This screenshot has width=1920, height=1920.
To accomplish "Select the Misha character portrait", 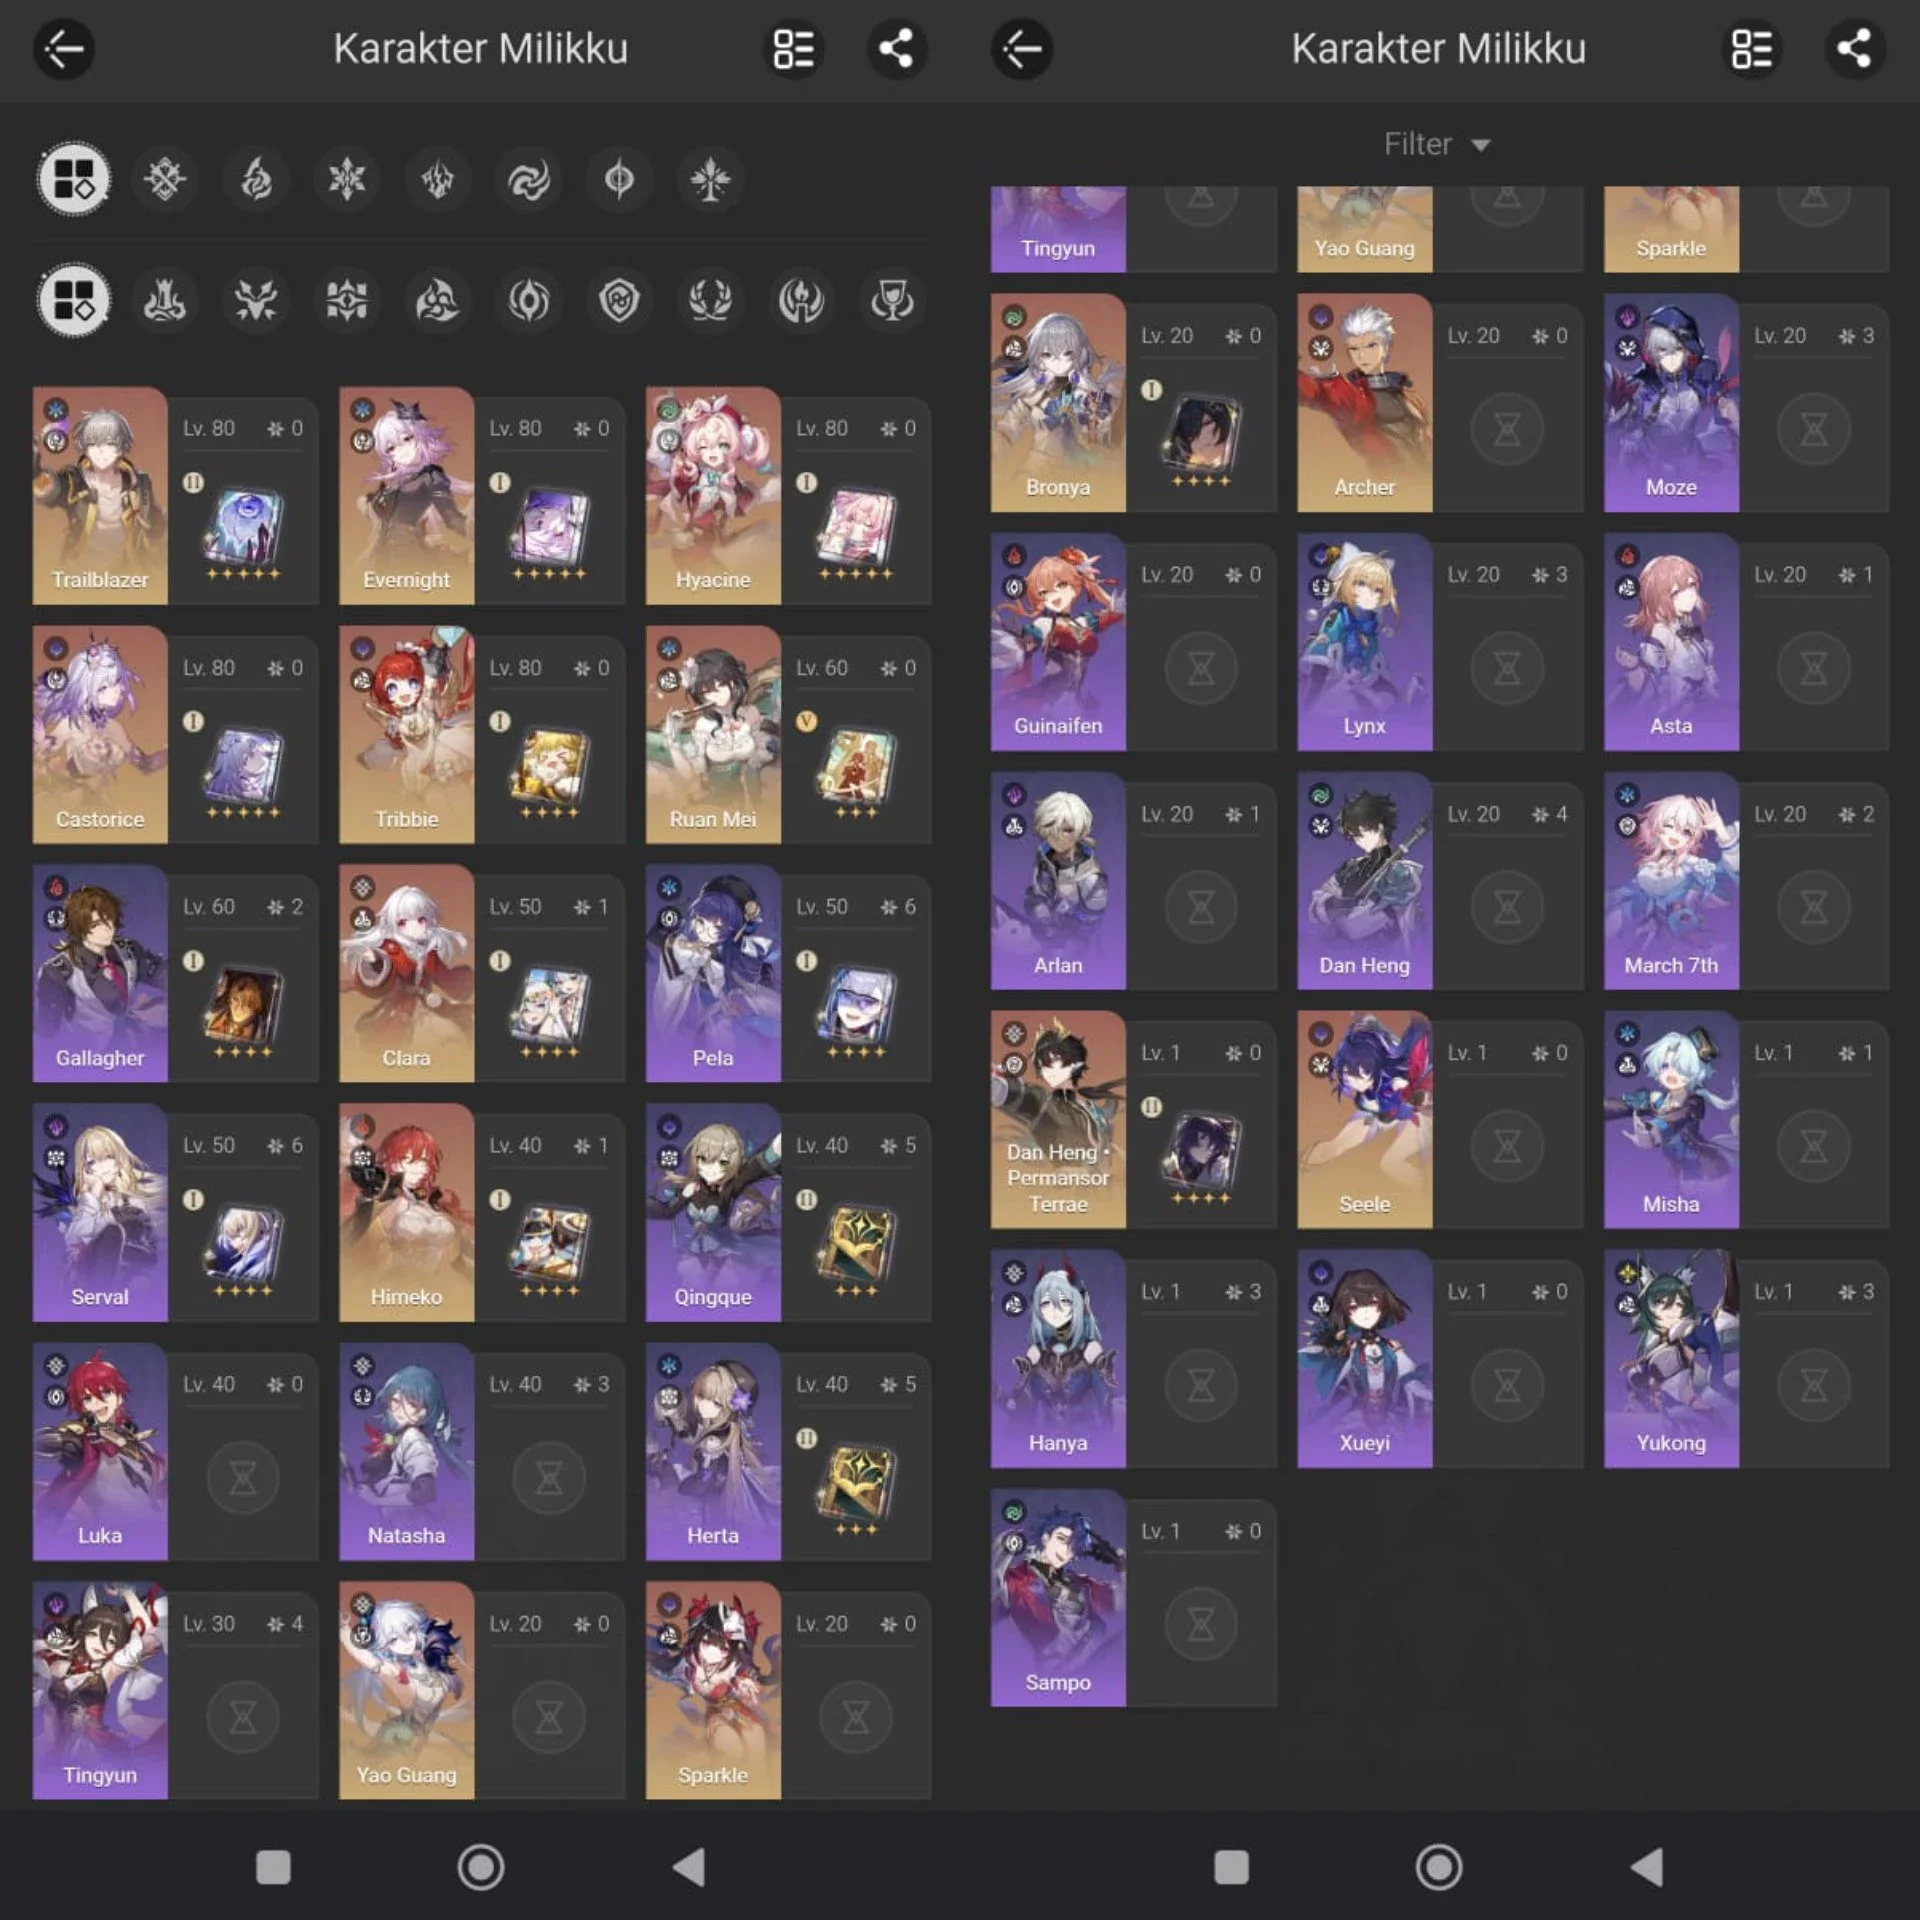I will pyautogui.click(x=1671, y=1120).
